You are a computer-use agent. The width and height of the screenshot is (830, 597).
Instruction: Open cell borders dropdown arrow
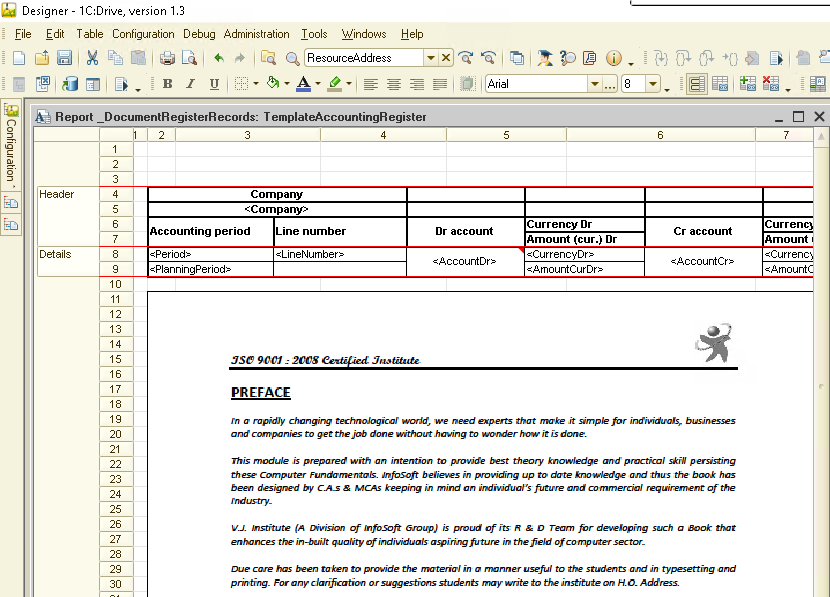(256, 84)
